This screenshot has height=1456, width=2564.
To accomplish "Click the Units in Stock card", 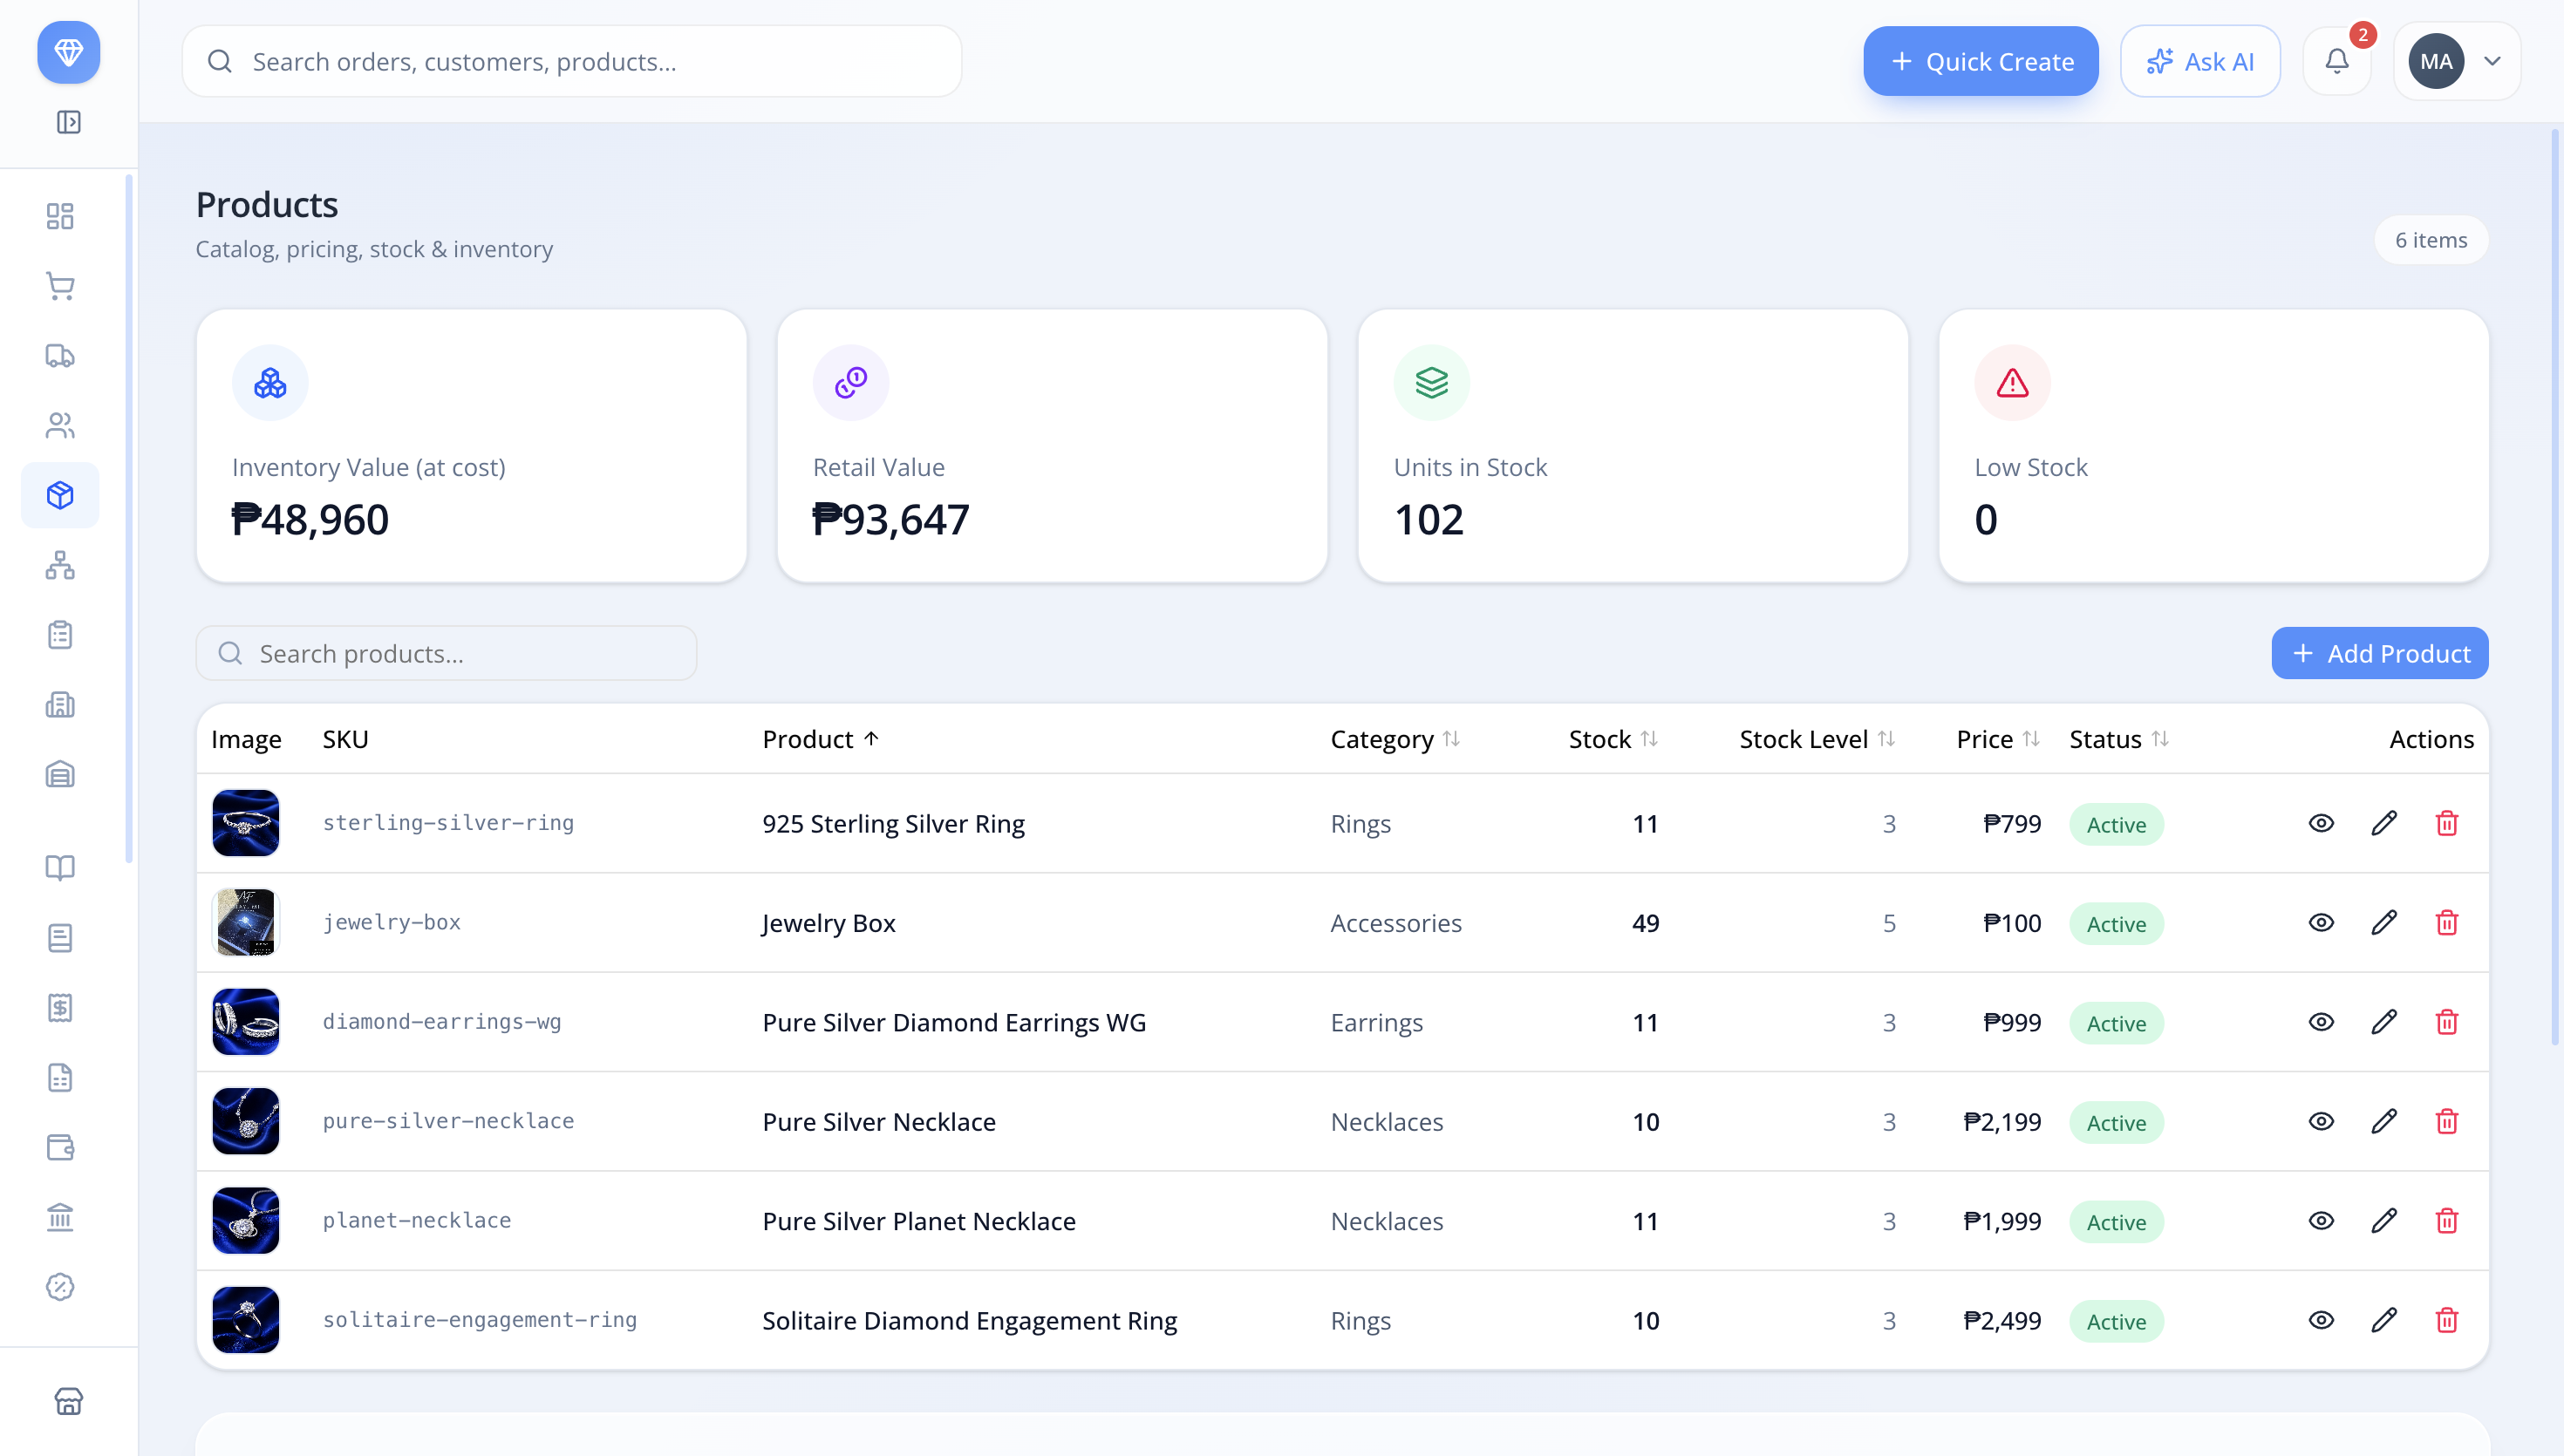I will (1633, 446).
